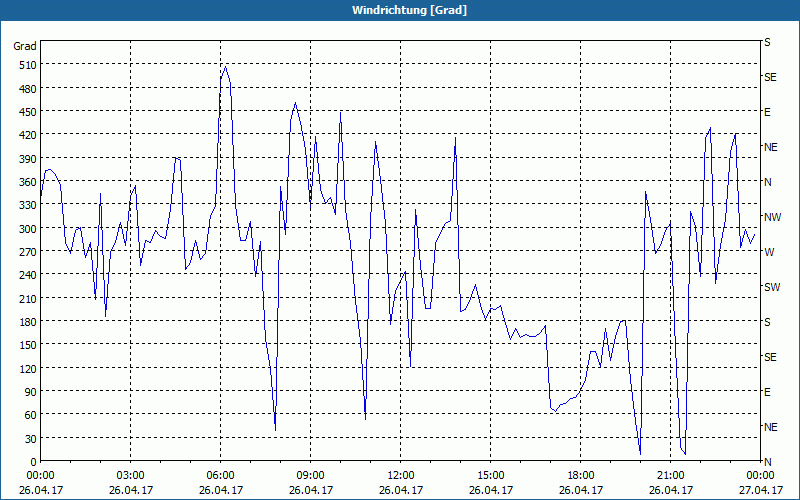
Task: Click the 03:00 time label on the x-axis
Action: pos(131,476)
